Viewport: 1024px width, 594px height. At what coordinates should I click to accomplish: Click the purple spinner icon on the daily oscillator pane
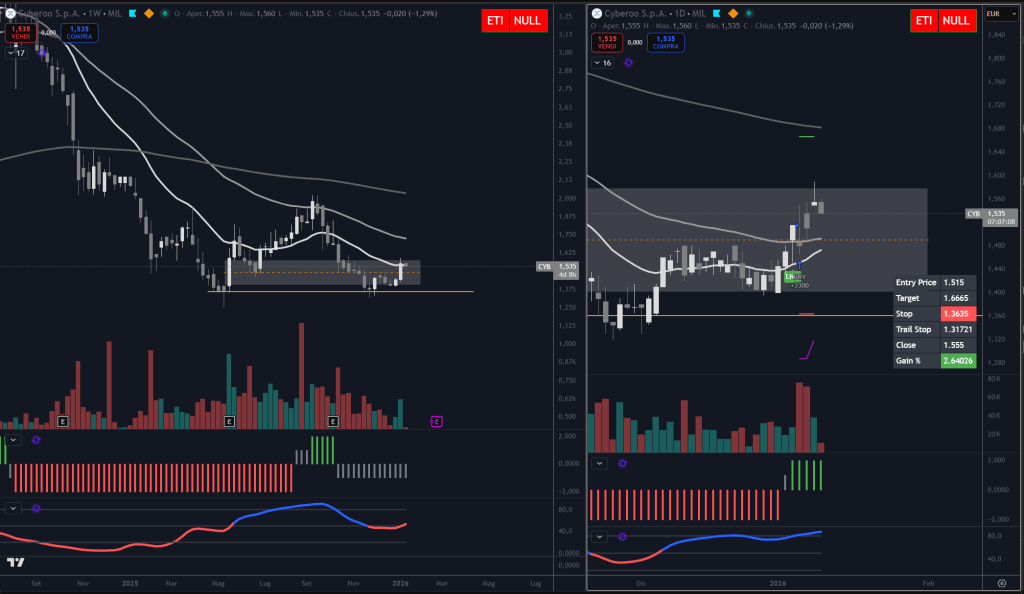pos(622,537)
